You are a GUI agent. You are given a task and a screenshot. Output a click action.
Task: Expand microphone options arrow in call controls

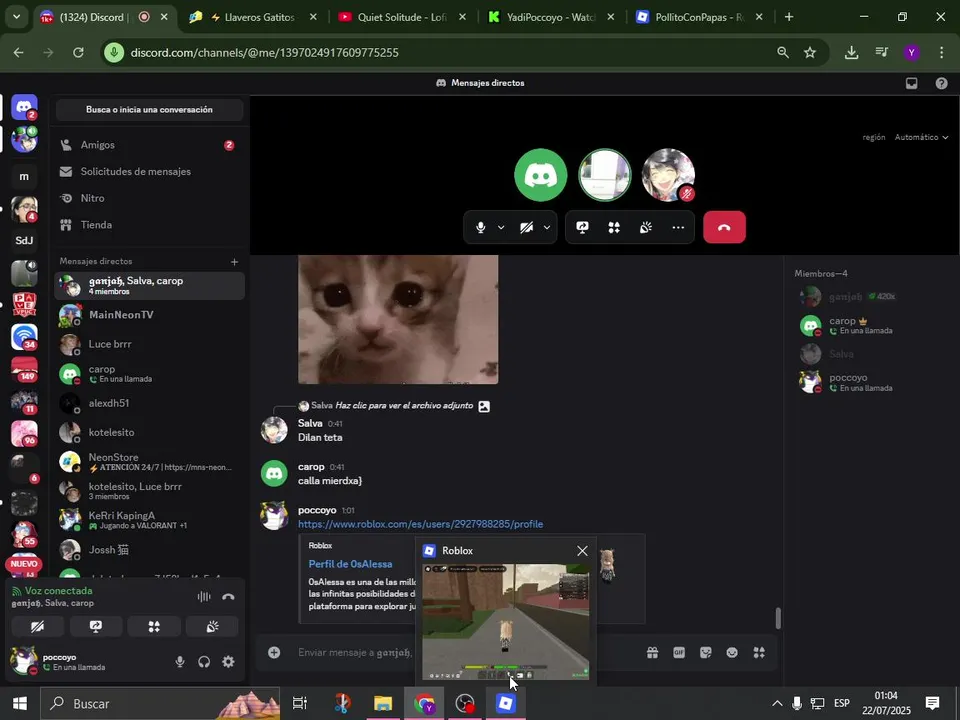point(501,227)
